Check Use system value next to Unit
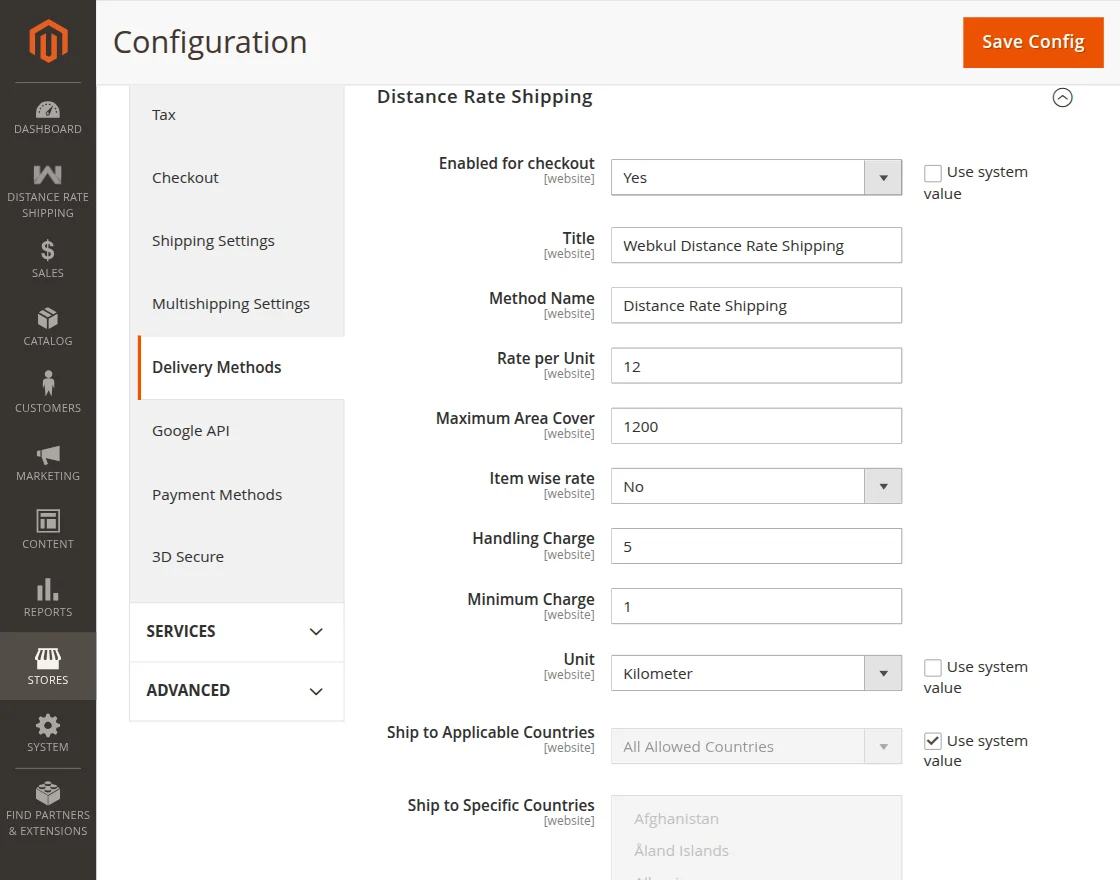Image resolution: width=1120 pixels, height=880 pixels. (932, 667)
